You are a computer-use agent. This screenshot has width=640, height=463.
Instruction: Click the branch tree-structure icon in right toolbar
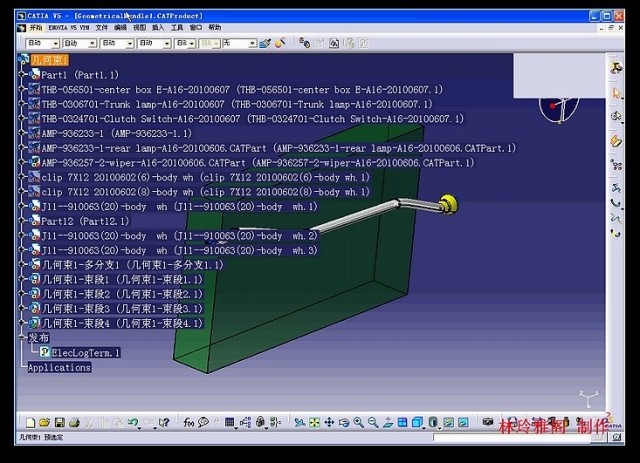pos(616,165)
